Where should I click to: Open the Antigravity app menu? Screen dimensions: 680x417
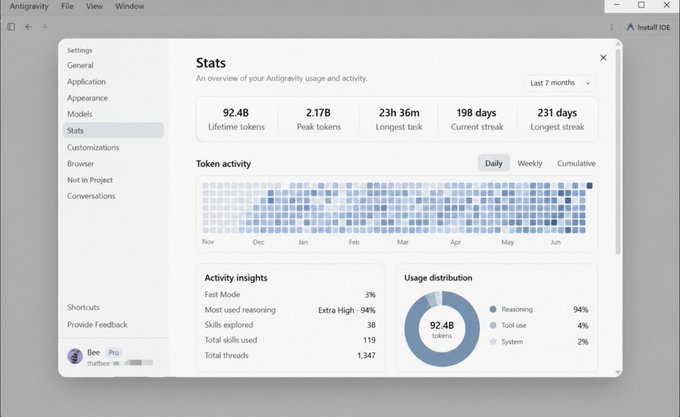tap(29, 6)
